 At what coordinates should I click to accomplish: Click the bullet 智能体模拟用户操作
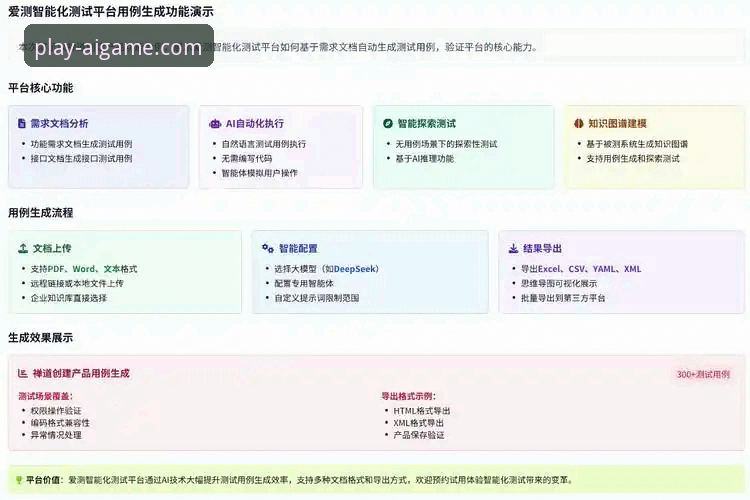pyautogui.click(x=259, y=173)
